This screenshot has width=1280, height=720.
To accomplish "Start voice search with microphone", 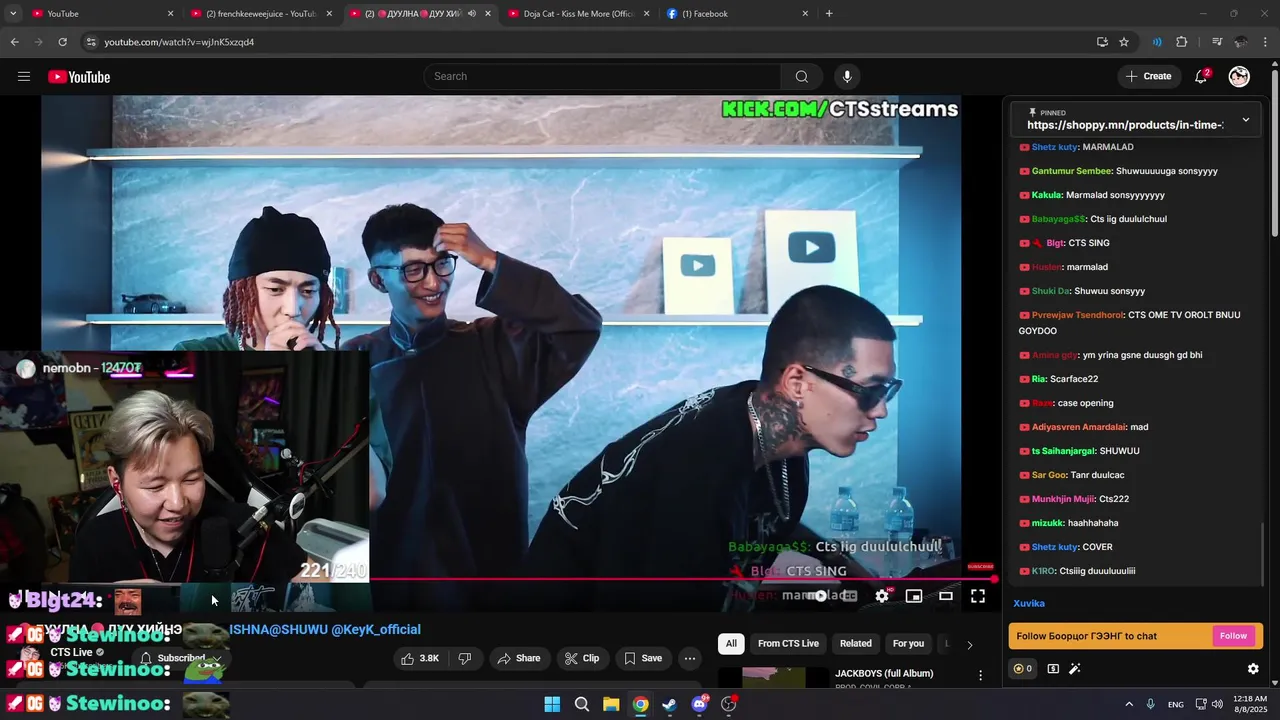I will 847,77.
